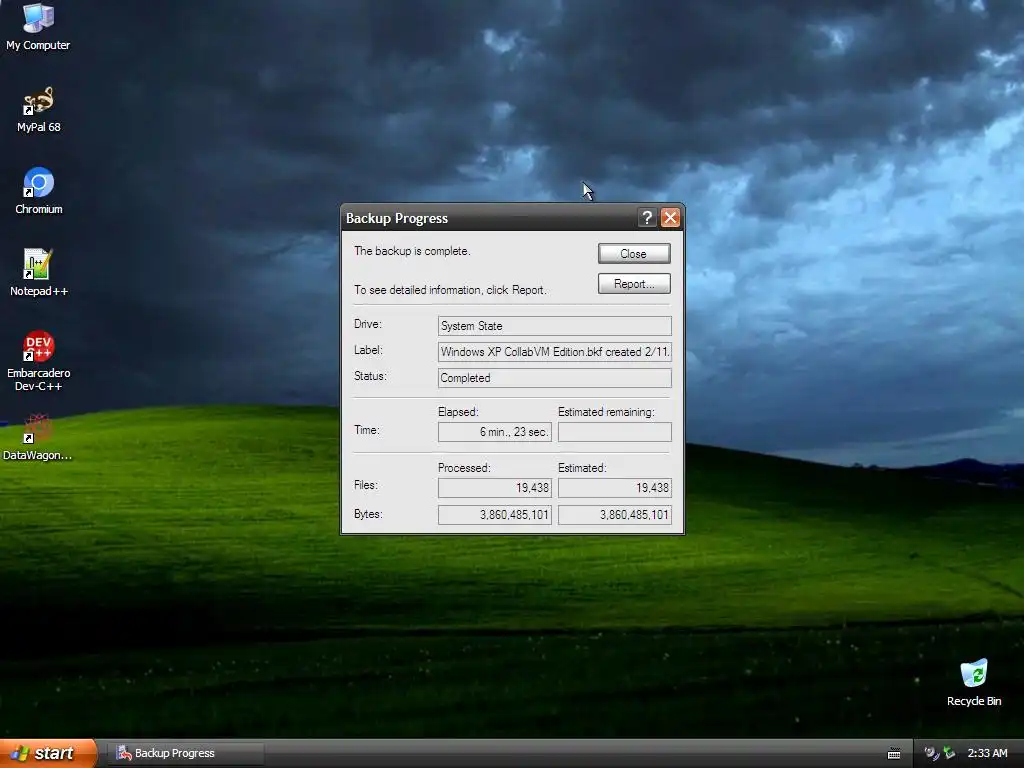Click 'The backup is complete.' message
The height and width of the screenshot is (768, 1024).
tap(412, 251)
